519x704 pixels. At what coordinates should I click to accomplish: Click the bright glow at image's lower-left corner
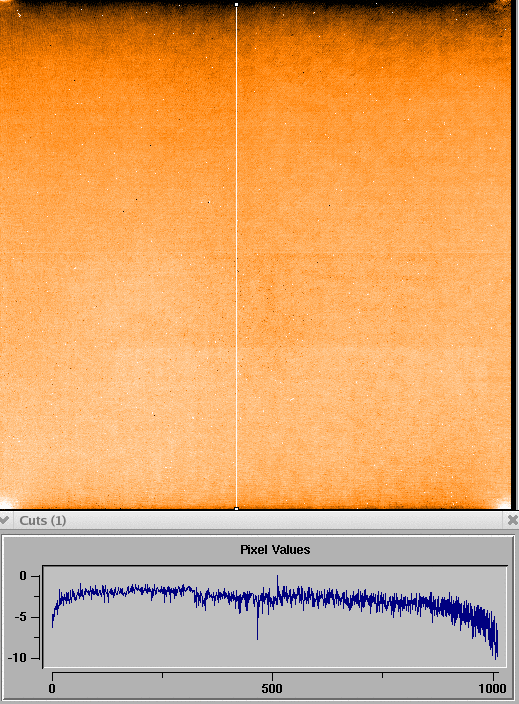pos(5,504)
